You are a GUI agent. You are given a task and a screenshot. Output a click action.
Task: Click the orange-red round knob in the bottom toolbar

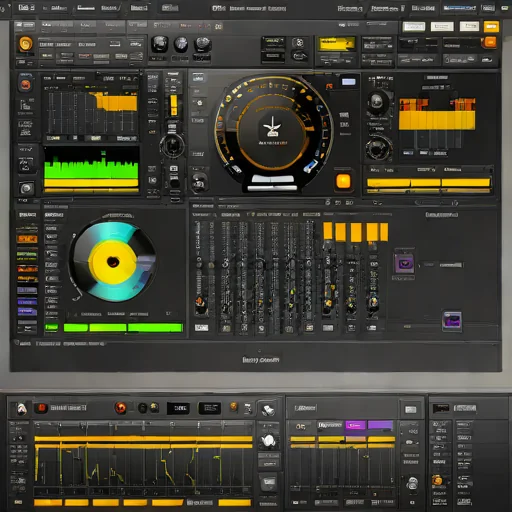120,408
